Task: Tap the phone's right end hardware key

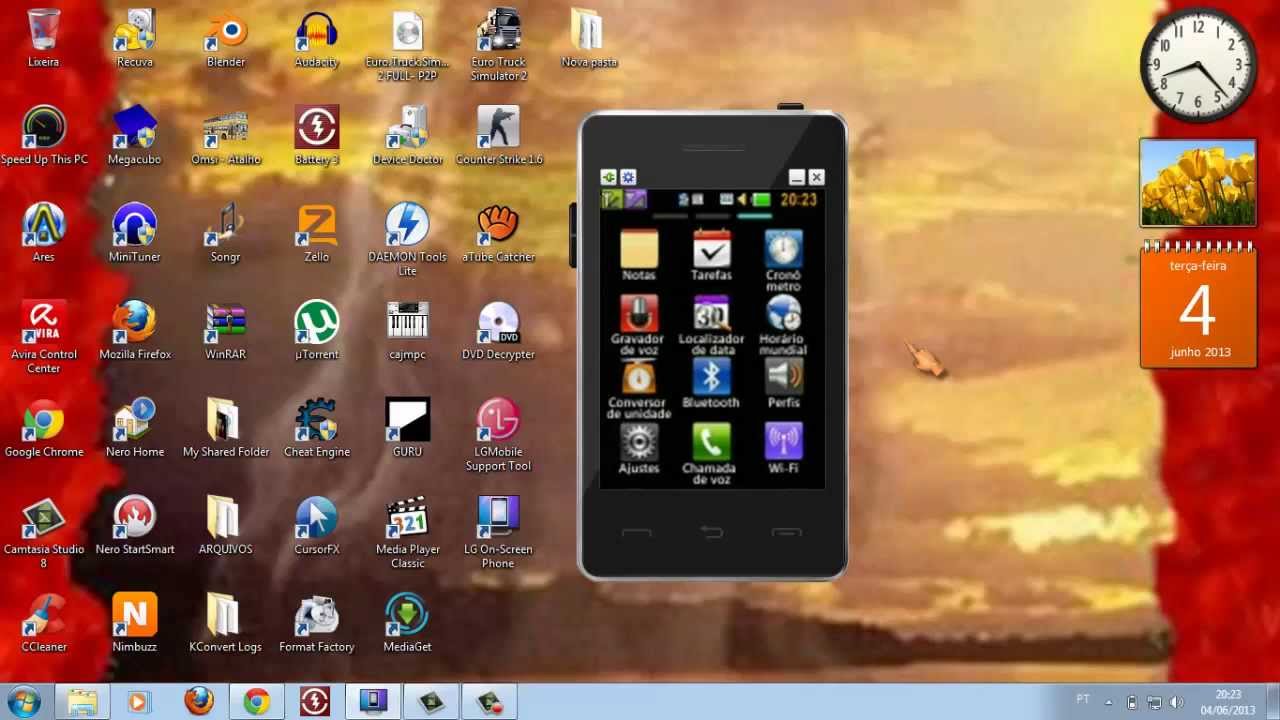Action: pos(786,532)
